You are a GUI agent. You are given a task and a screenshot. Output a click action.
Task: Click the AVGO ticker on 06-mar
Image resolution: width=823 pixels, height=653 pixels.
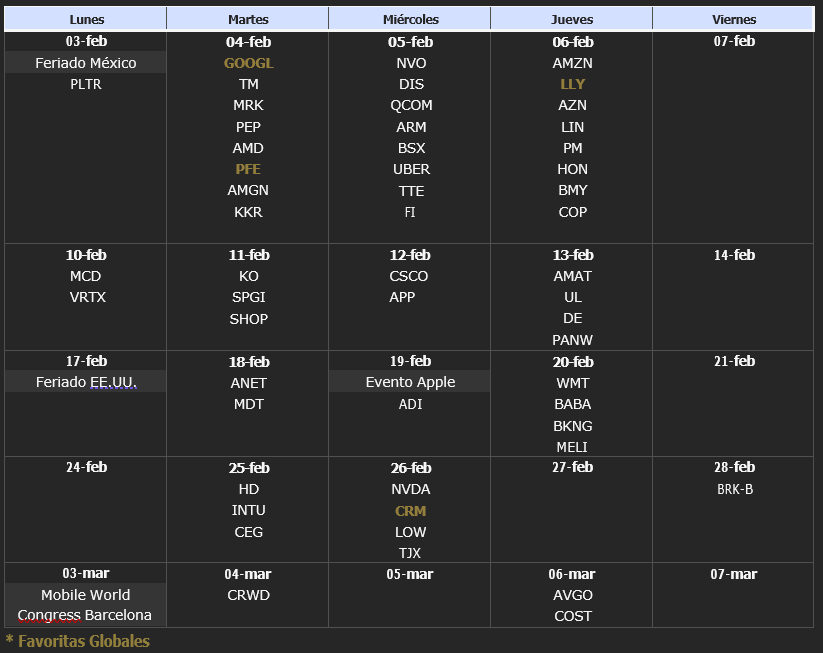click(573, 595)
